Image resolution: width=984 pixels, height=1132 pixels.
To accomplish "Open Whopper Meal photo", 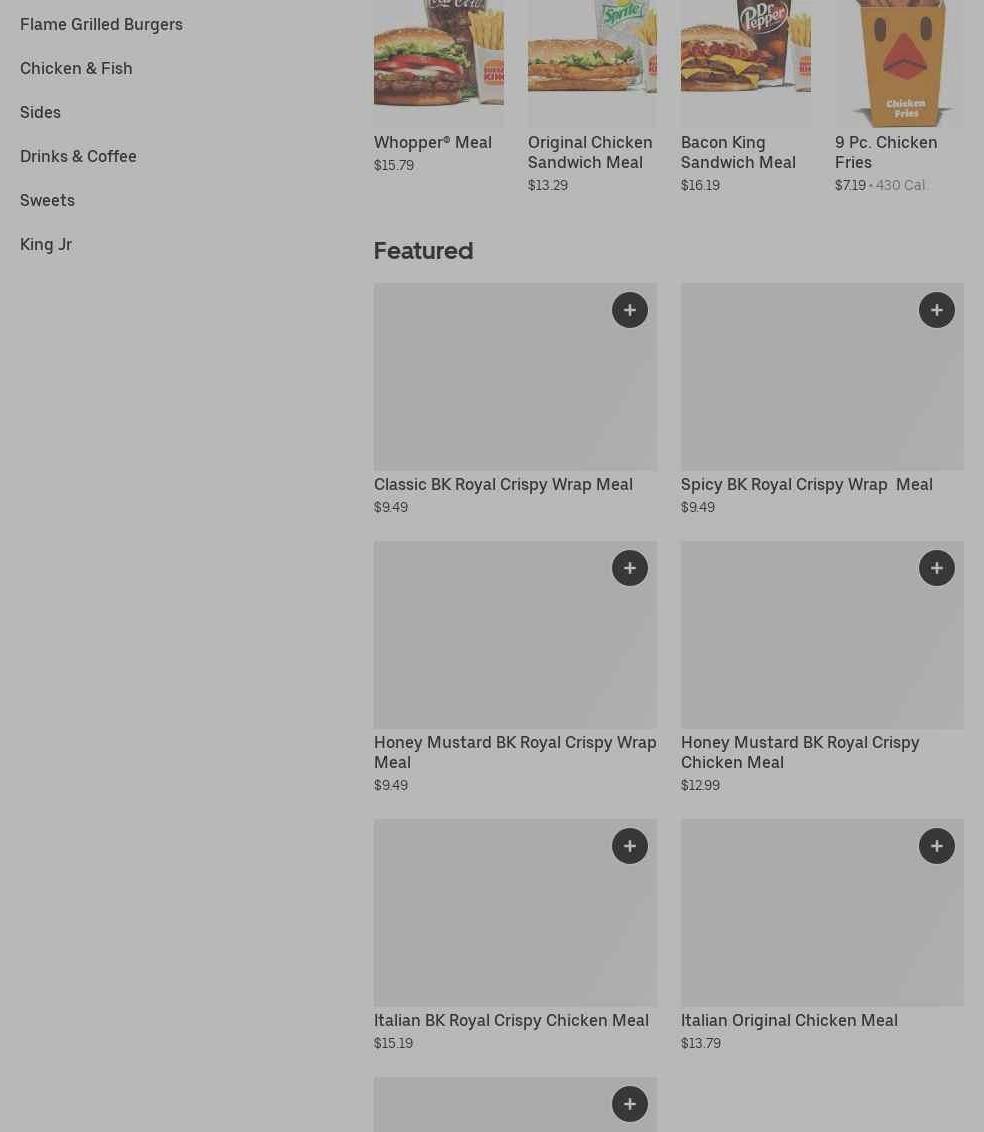I will tap(439, 64).
